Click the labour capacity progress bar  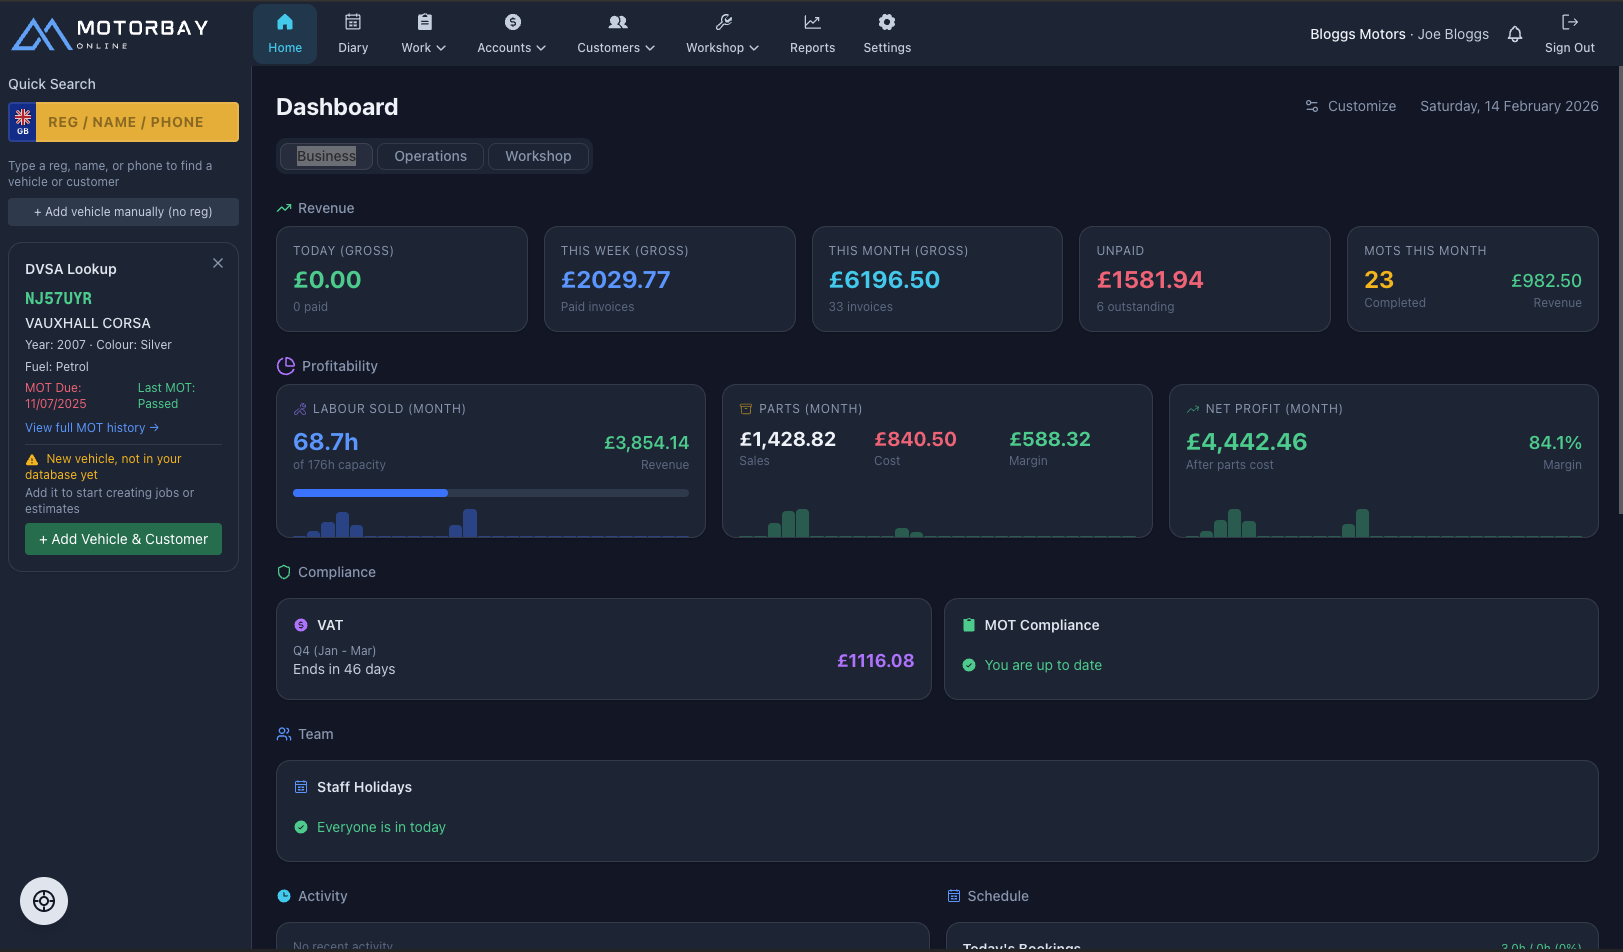point(490,492)
